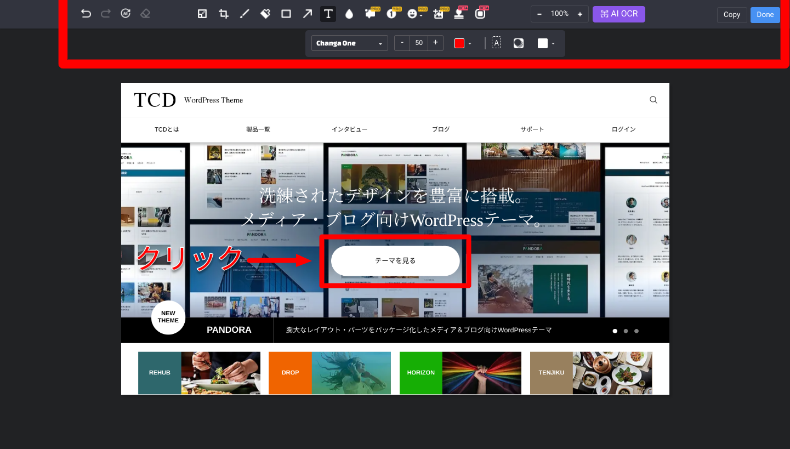Copy the edited screenshot

[x=732, y=15]
